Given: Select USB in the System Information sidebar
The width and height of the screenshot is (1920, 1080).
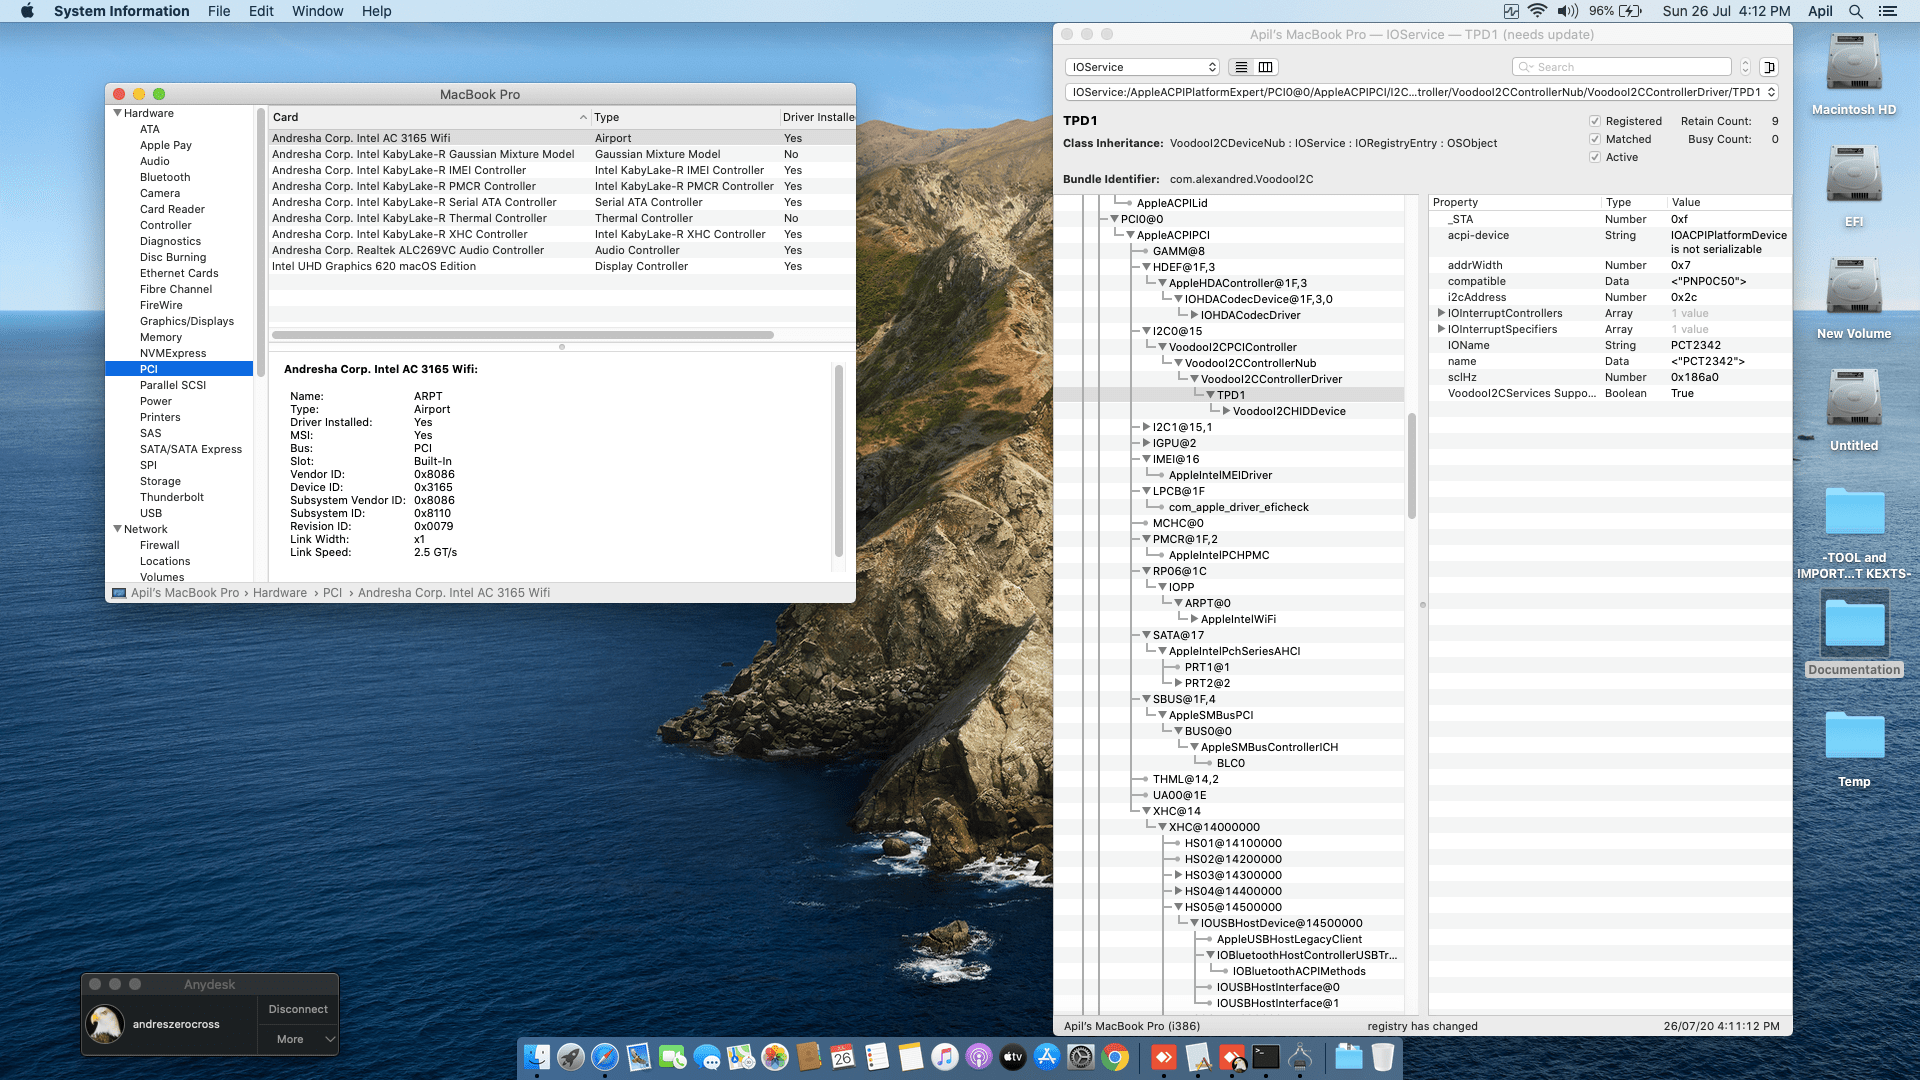Looking at the screenshot, I should [x=151, y=513].
